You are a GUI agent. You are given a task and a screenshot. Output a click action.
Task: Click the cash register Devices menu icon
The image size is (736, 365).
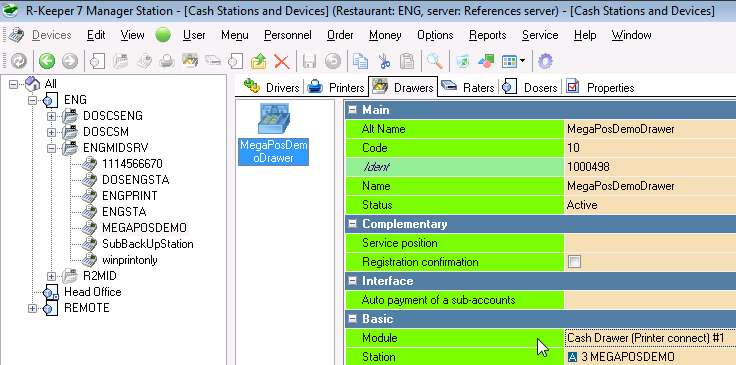click(x=16, y=35)
